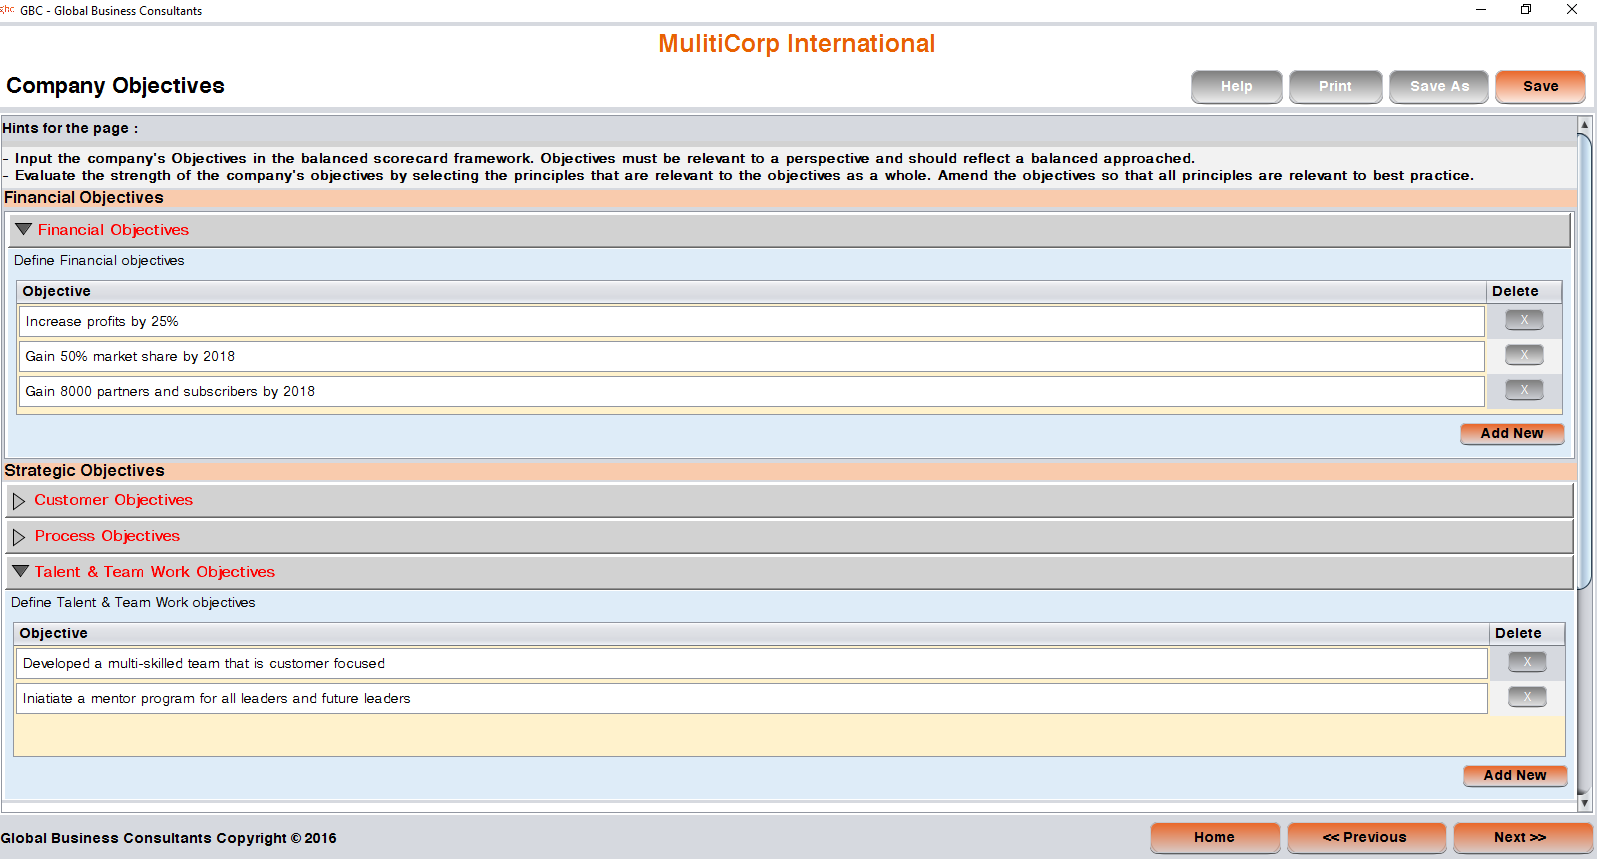Screen dimensions: 1597x859
Task: Delete the 'multi-skilled team' objective
Action: point(1527,662)
